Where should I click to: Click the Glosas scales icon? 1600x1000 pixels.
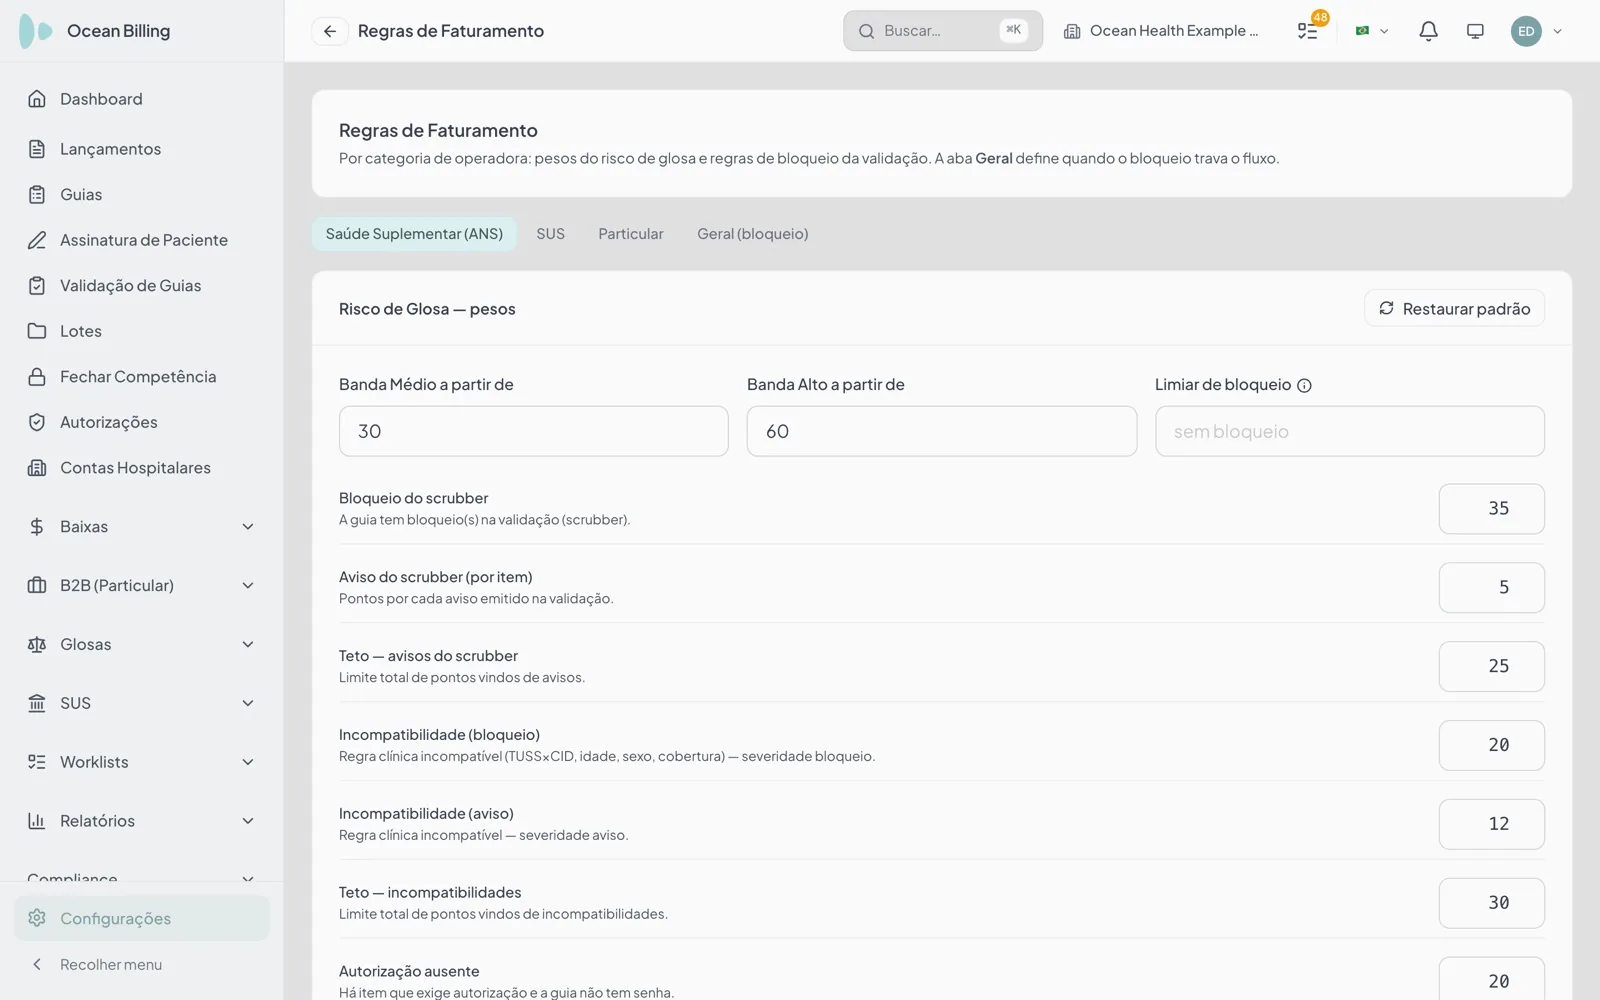(x=37, y=645)
